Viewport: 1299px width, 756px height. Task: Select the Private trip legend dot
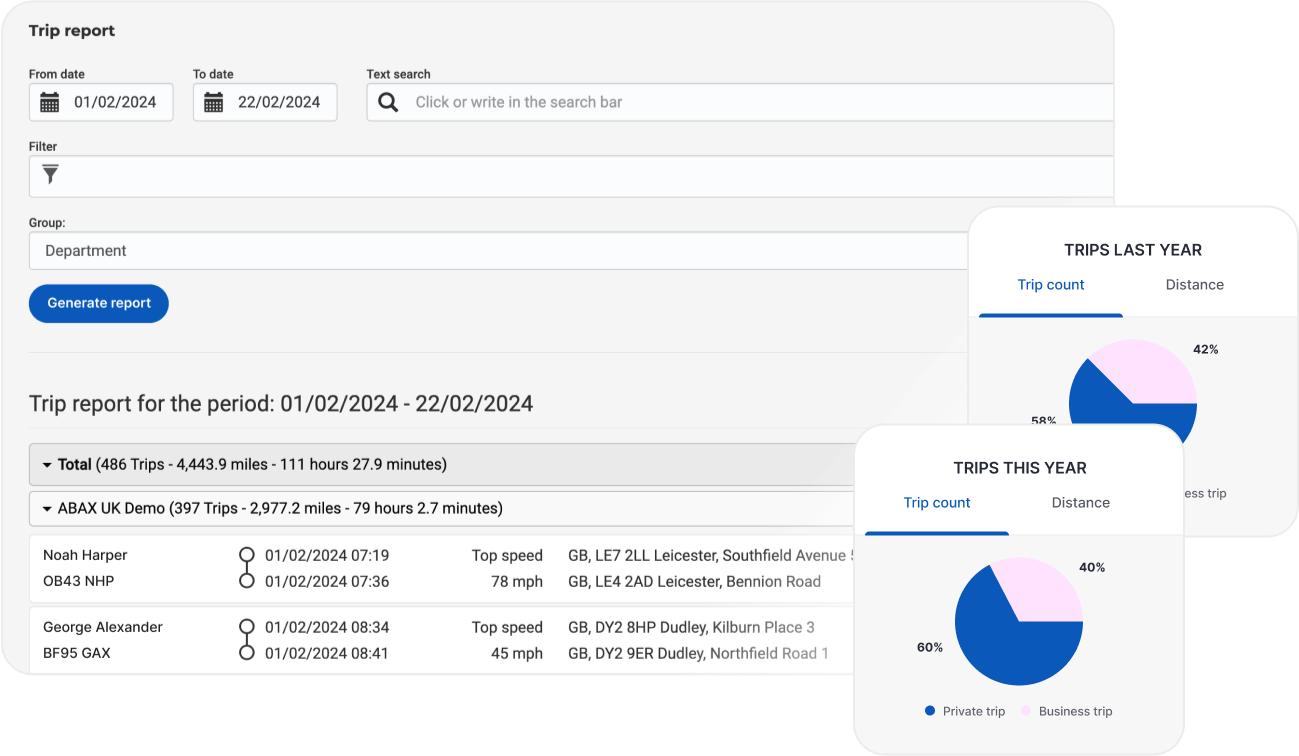tap(928, 711)
